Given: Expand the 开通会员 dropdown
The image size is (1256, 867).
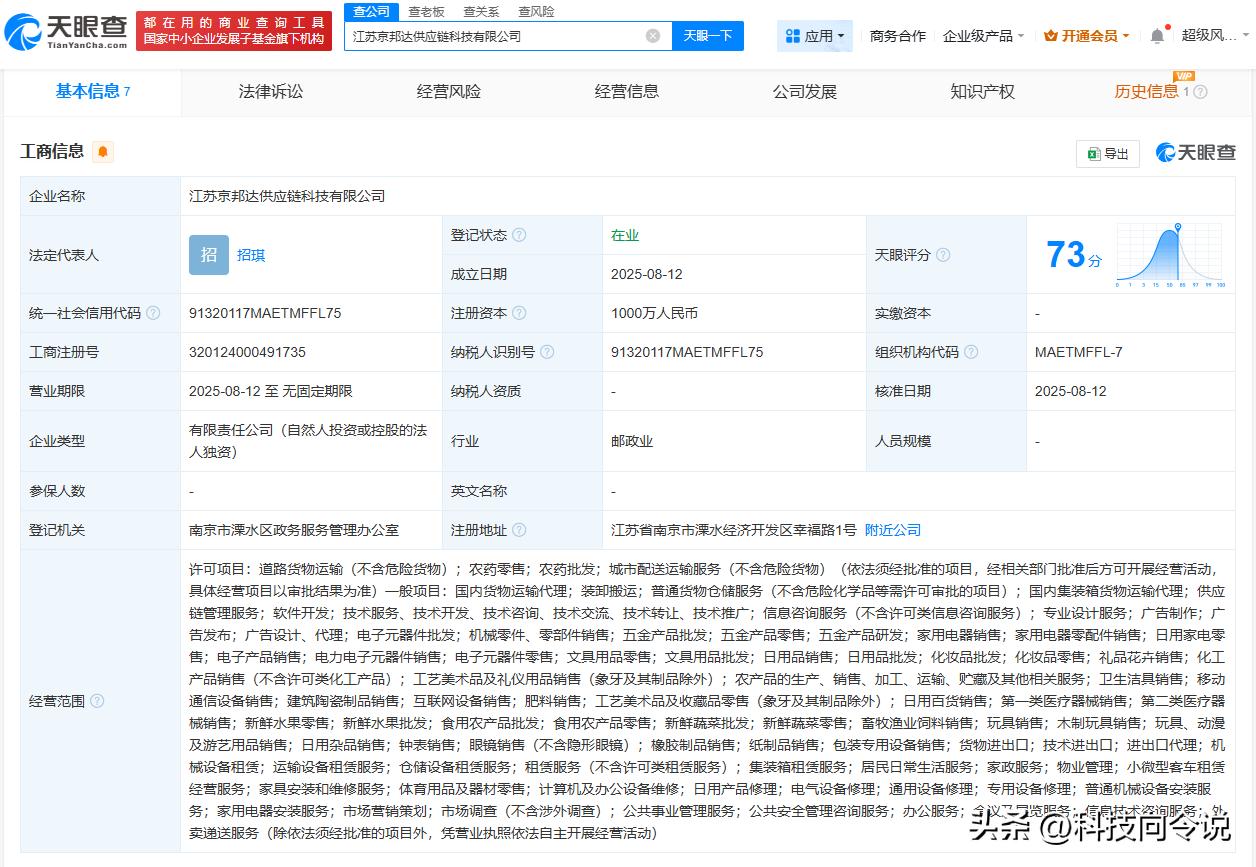Looking at the screenshot, I should pyautogui.click(x=1086, y=36).
